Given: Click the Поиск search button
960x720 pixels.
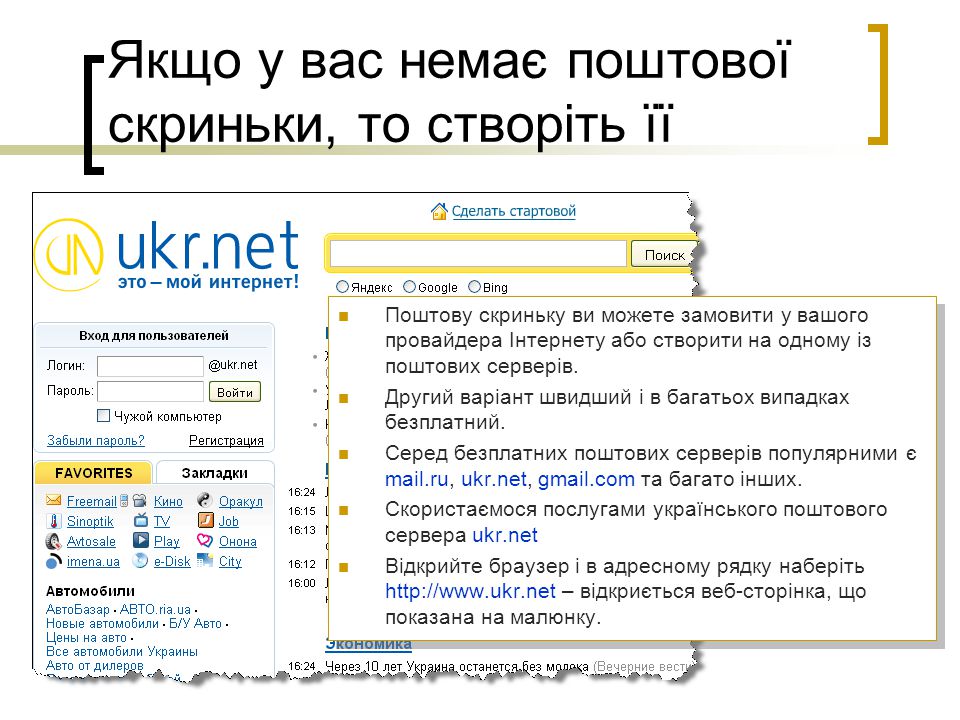Looking at the screenshot, I should click(664, 255).
